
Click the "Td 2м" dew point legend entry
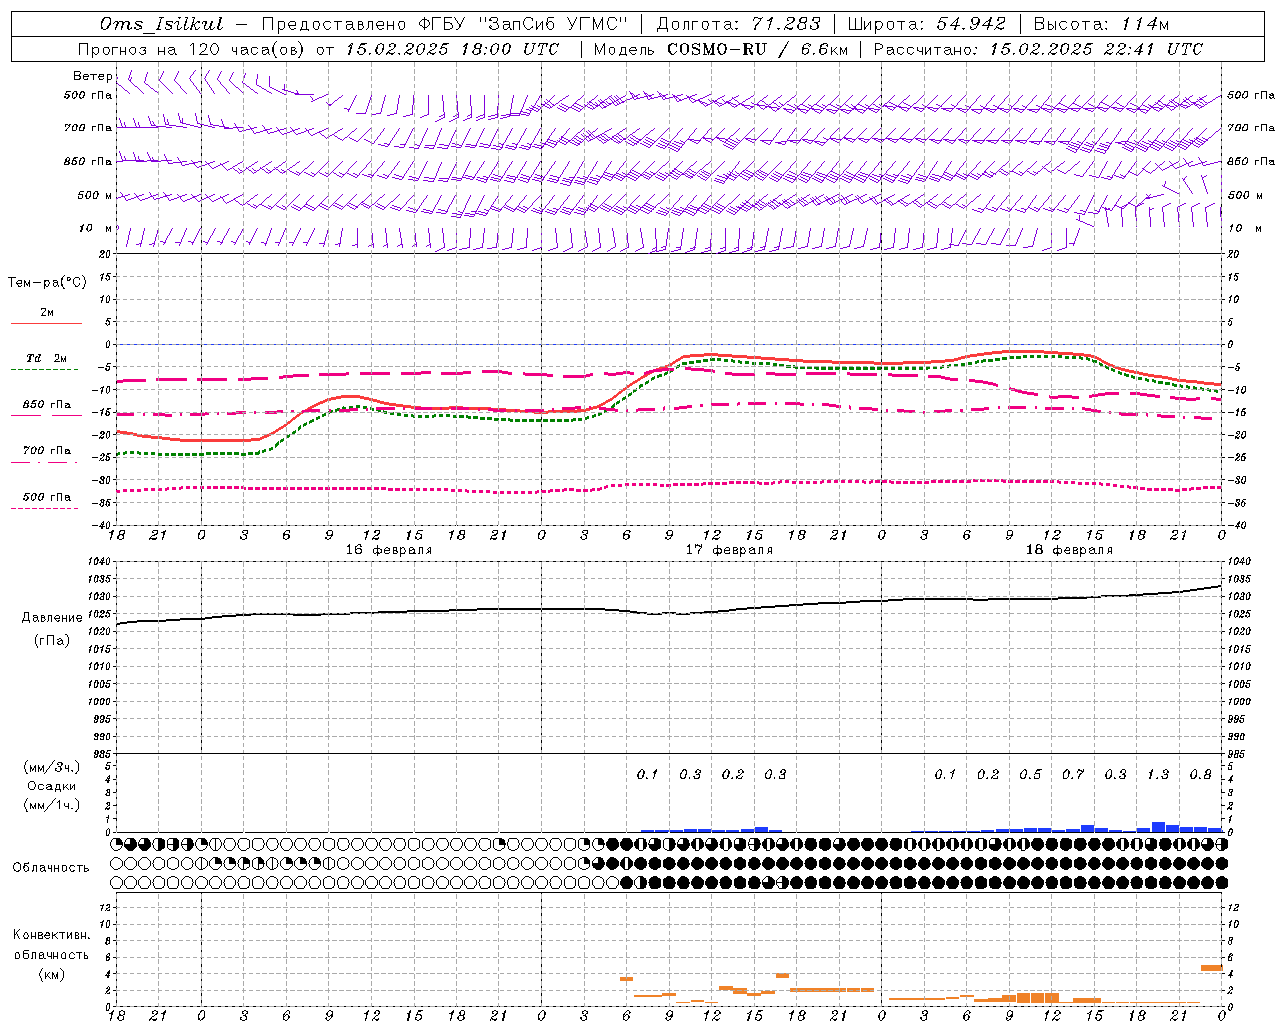pyautogui.click(x=46, y=358)
